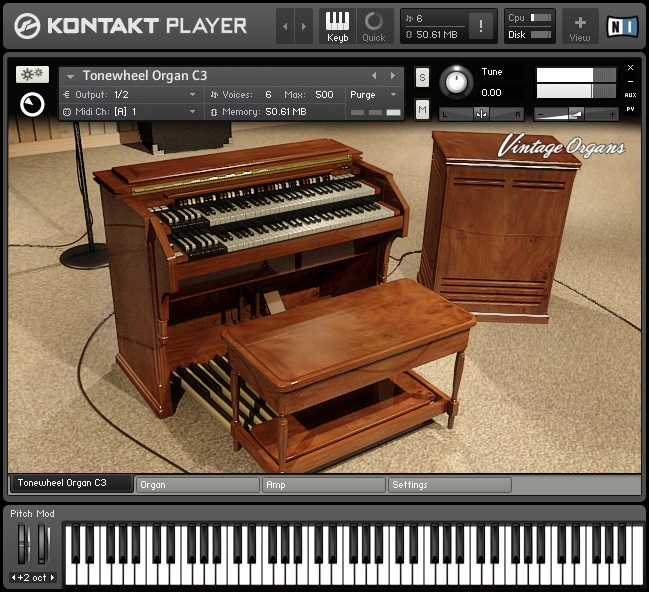
Task: Click the Quick load icon
Action: 374,26
